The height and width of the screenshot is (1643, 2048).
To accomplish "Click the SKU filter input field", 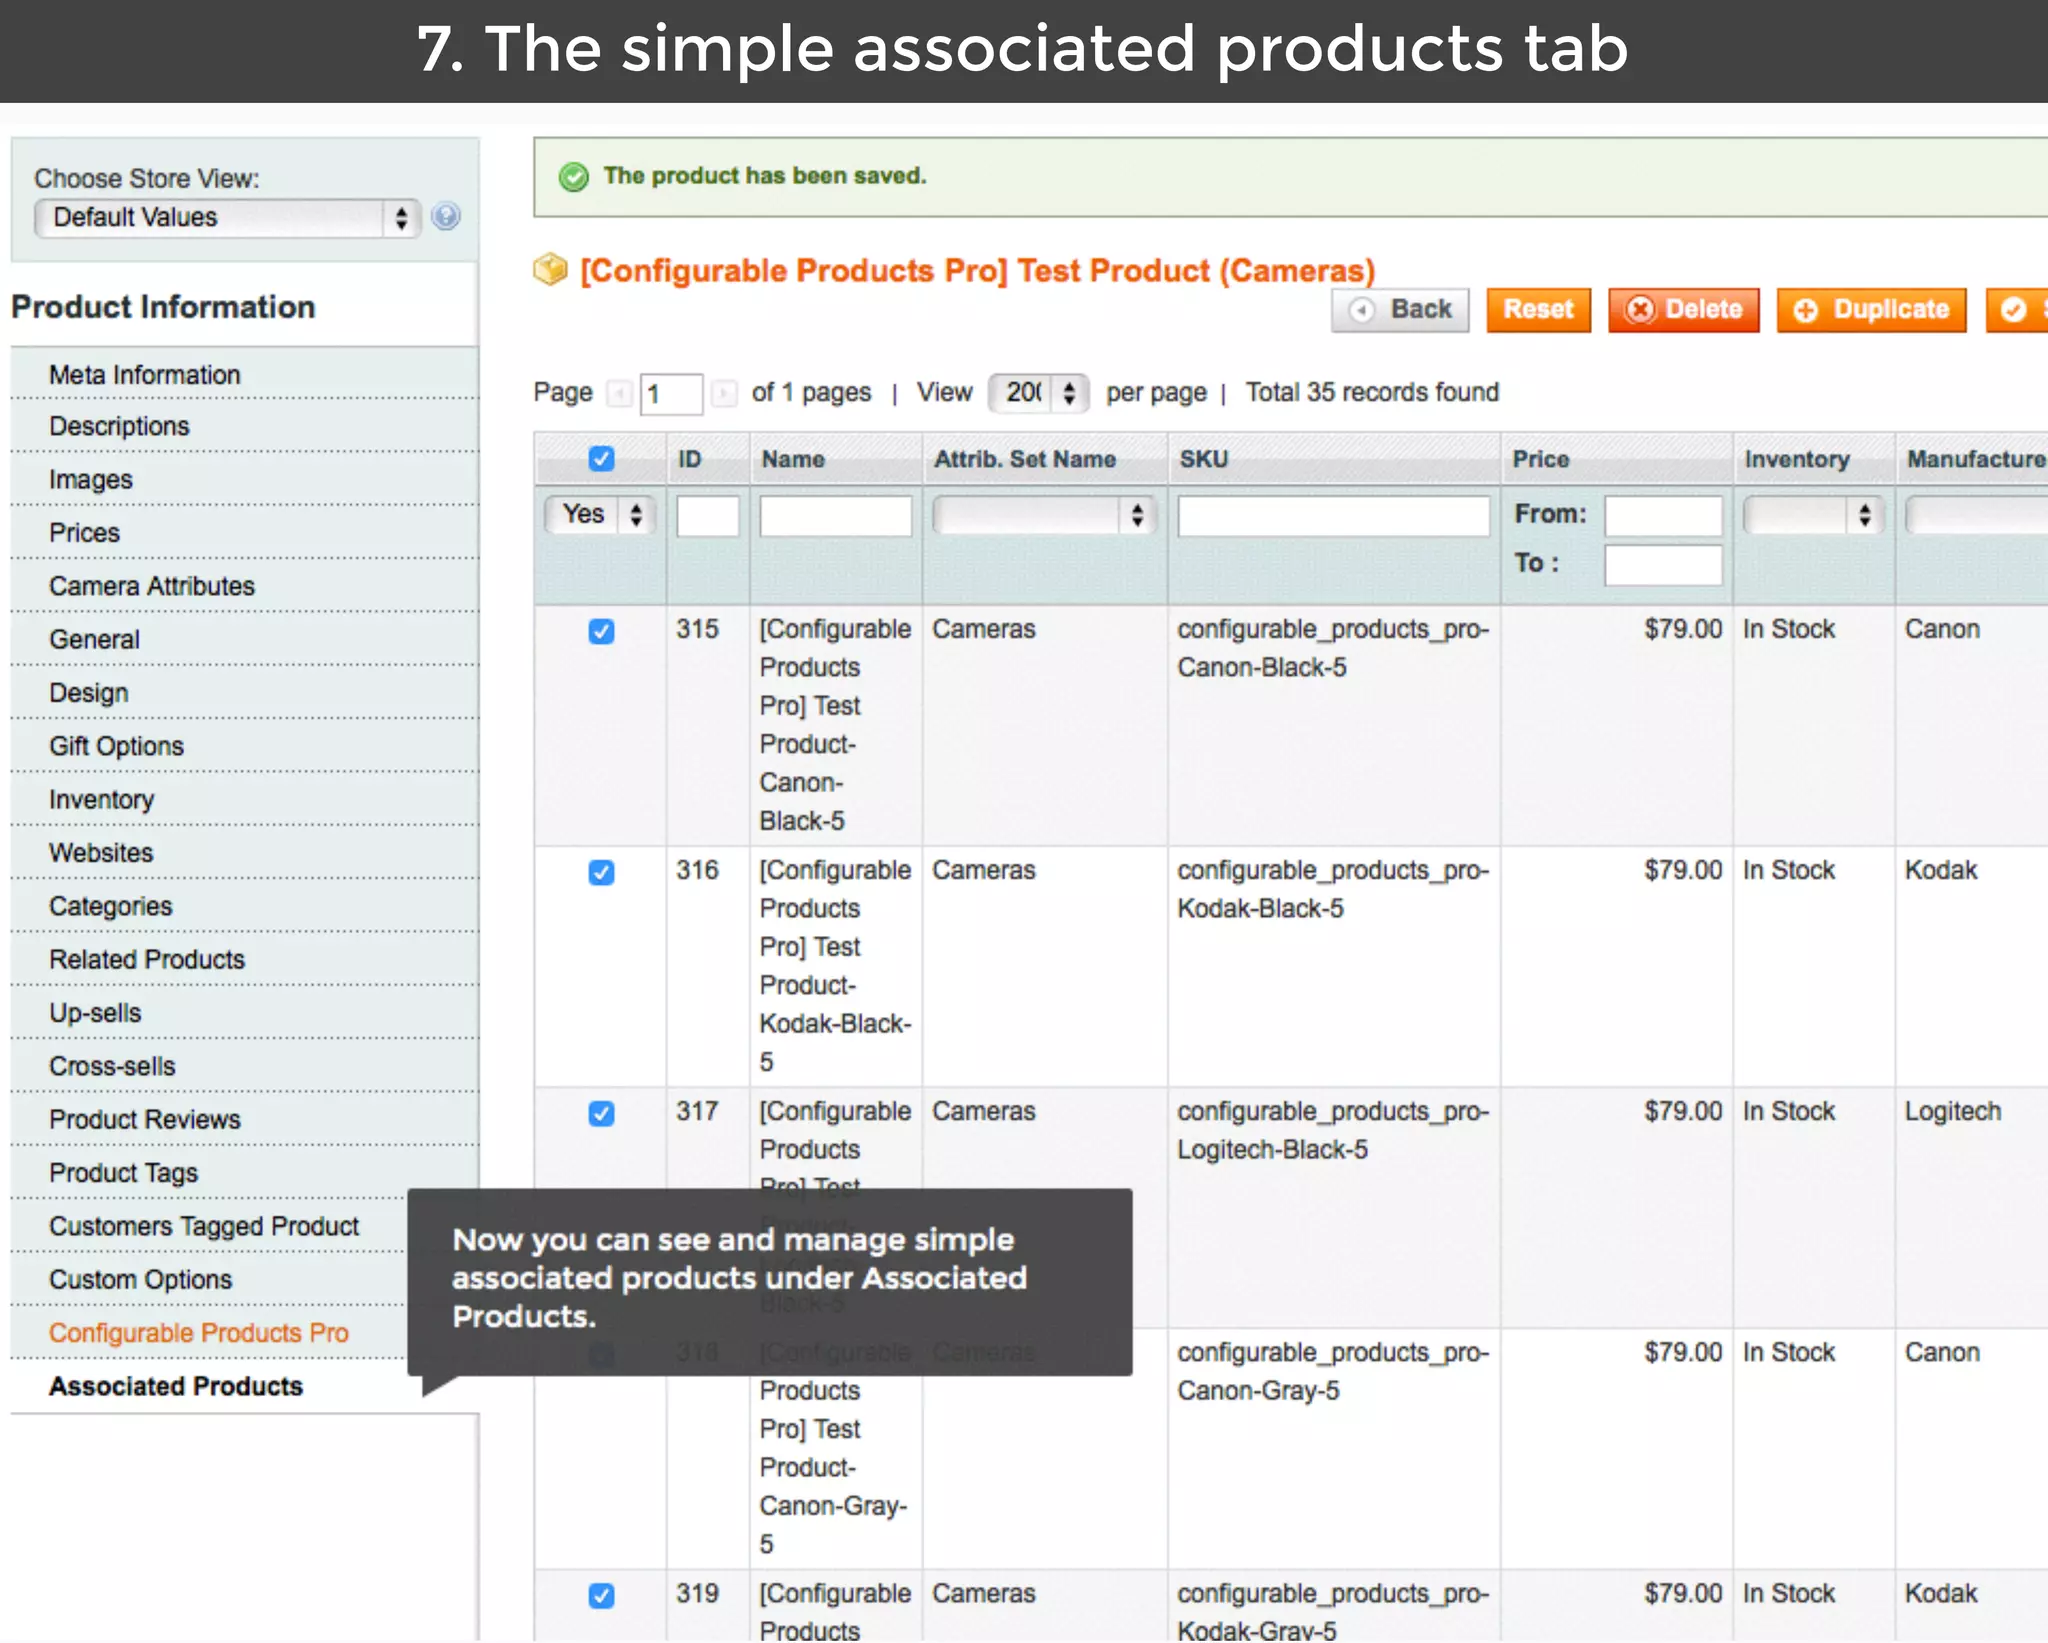I will point(1334,516).
